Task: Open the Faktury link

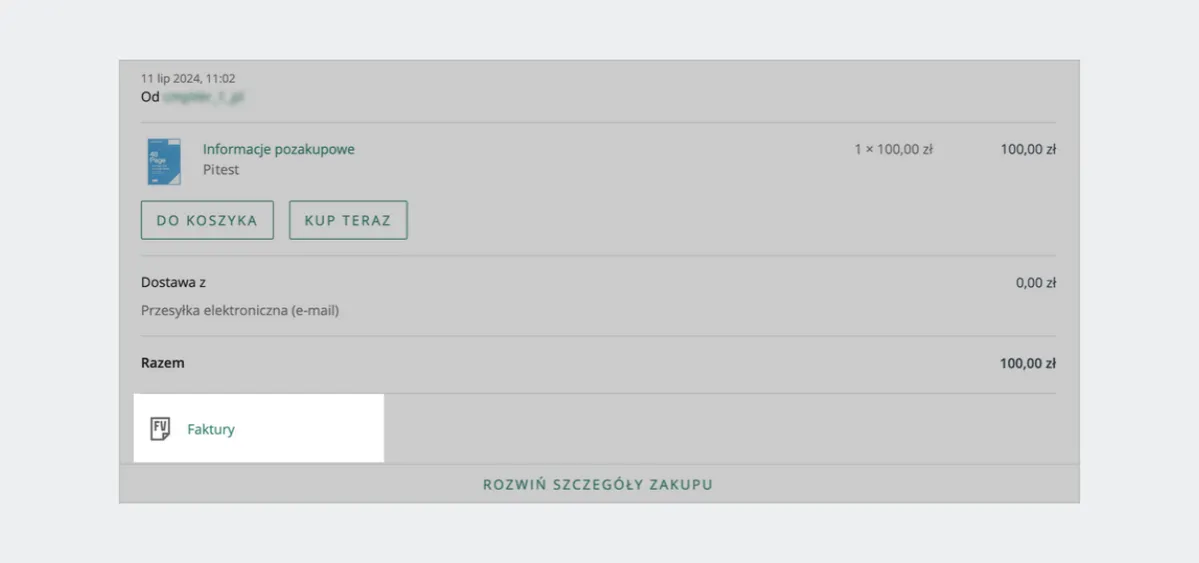Action: pos(211,430)
